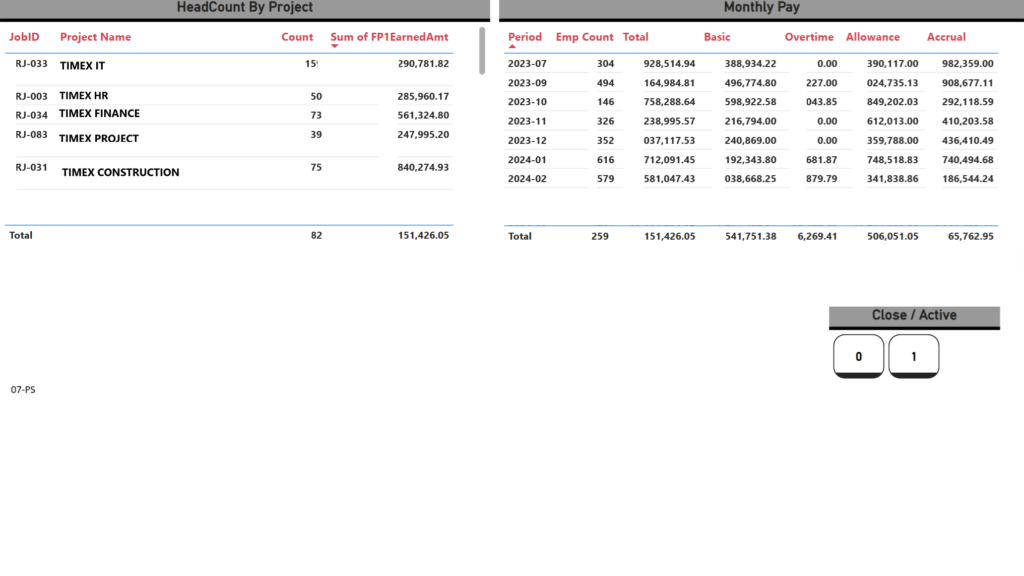1024x576 pixels.
Task: Sort Monthly Pay by Total column header
Action: click(x=635, y=37)
